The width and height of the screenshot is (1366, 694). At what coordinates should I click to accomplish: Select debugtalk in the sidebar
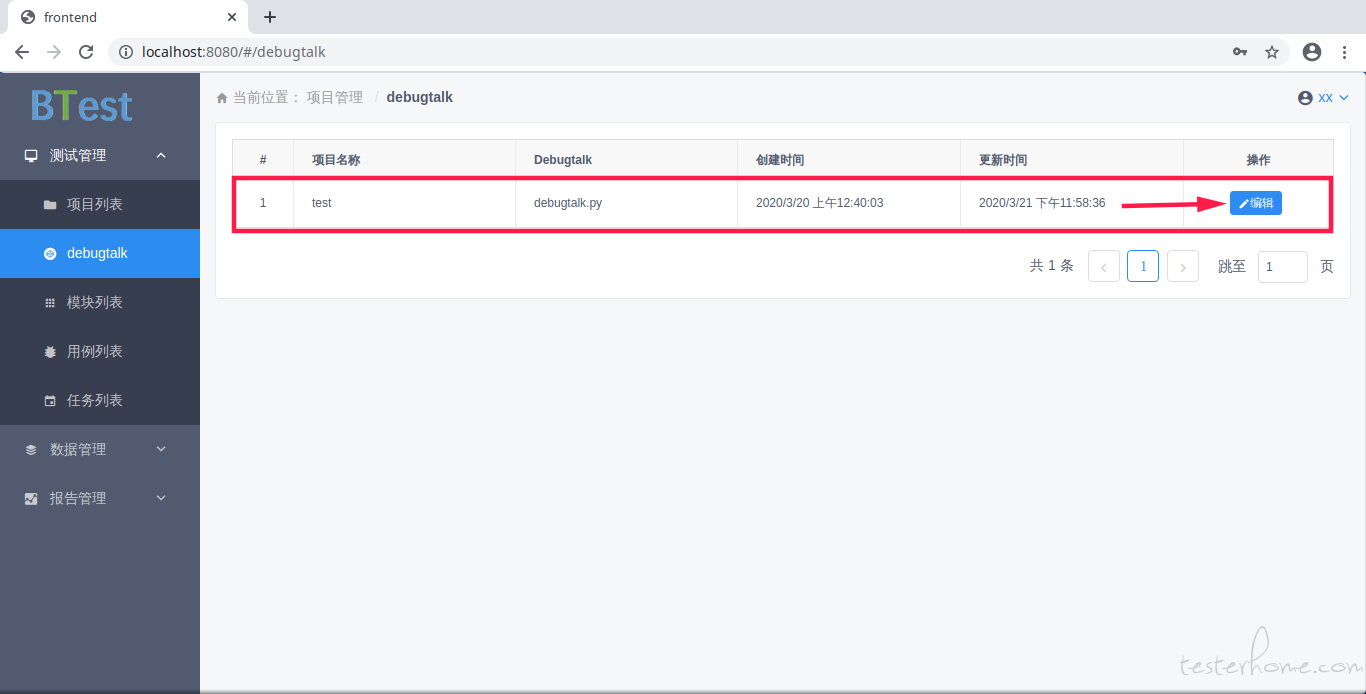pyautogui.click(x=100, y=254)
